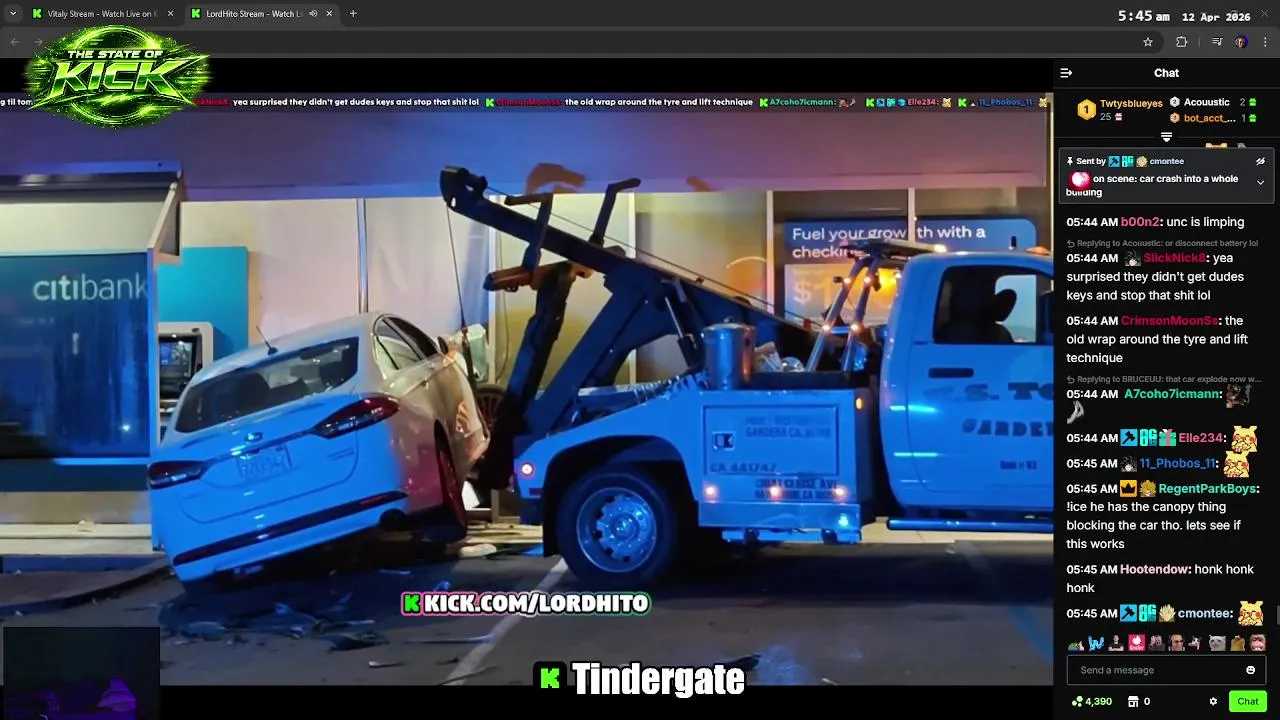The image size is (1280, 720).
Task: Insert the monkey face quick emote
Action: click(x=1258, y=643)
